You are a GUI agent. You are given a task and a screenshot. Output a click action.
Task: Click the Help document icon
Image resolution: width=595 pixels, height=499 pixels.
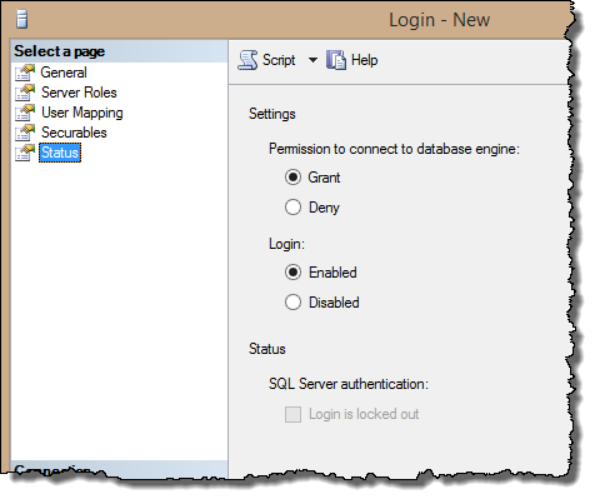click(336, 60)
